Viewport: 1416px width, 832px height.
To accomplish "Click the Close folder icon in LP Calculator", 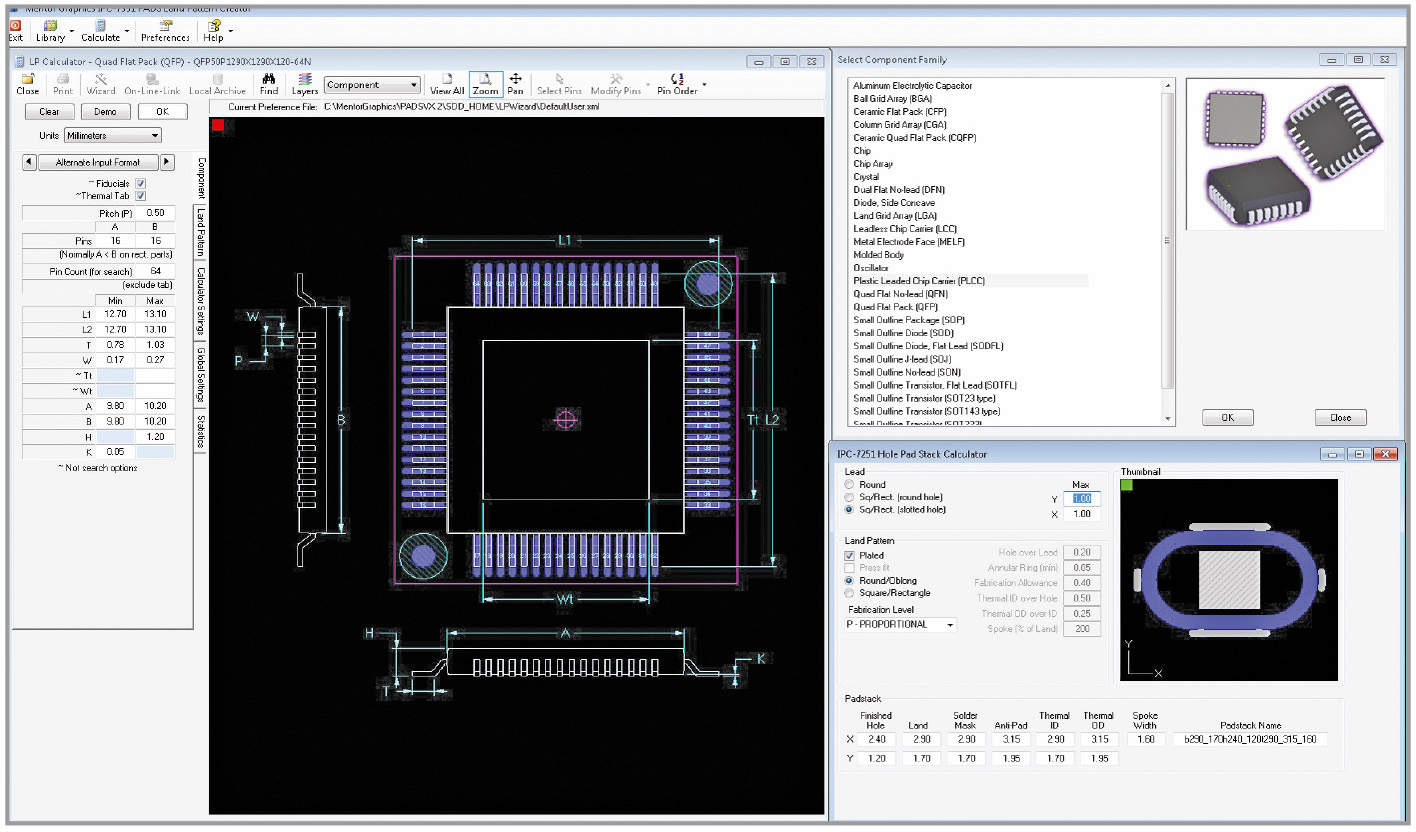I will click(x=28, y=79).
